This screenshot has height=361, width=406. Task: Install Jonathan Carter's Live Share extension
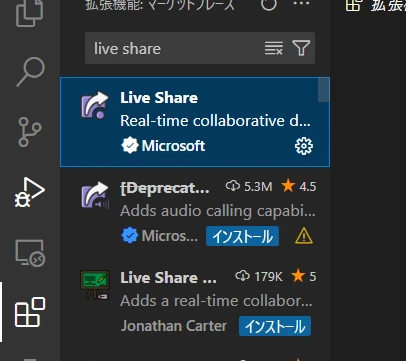(275, 326)
